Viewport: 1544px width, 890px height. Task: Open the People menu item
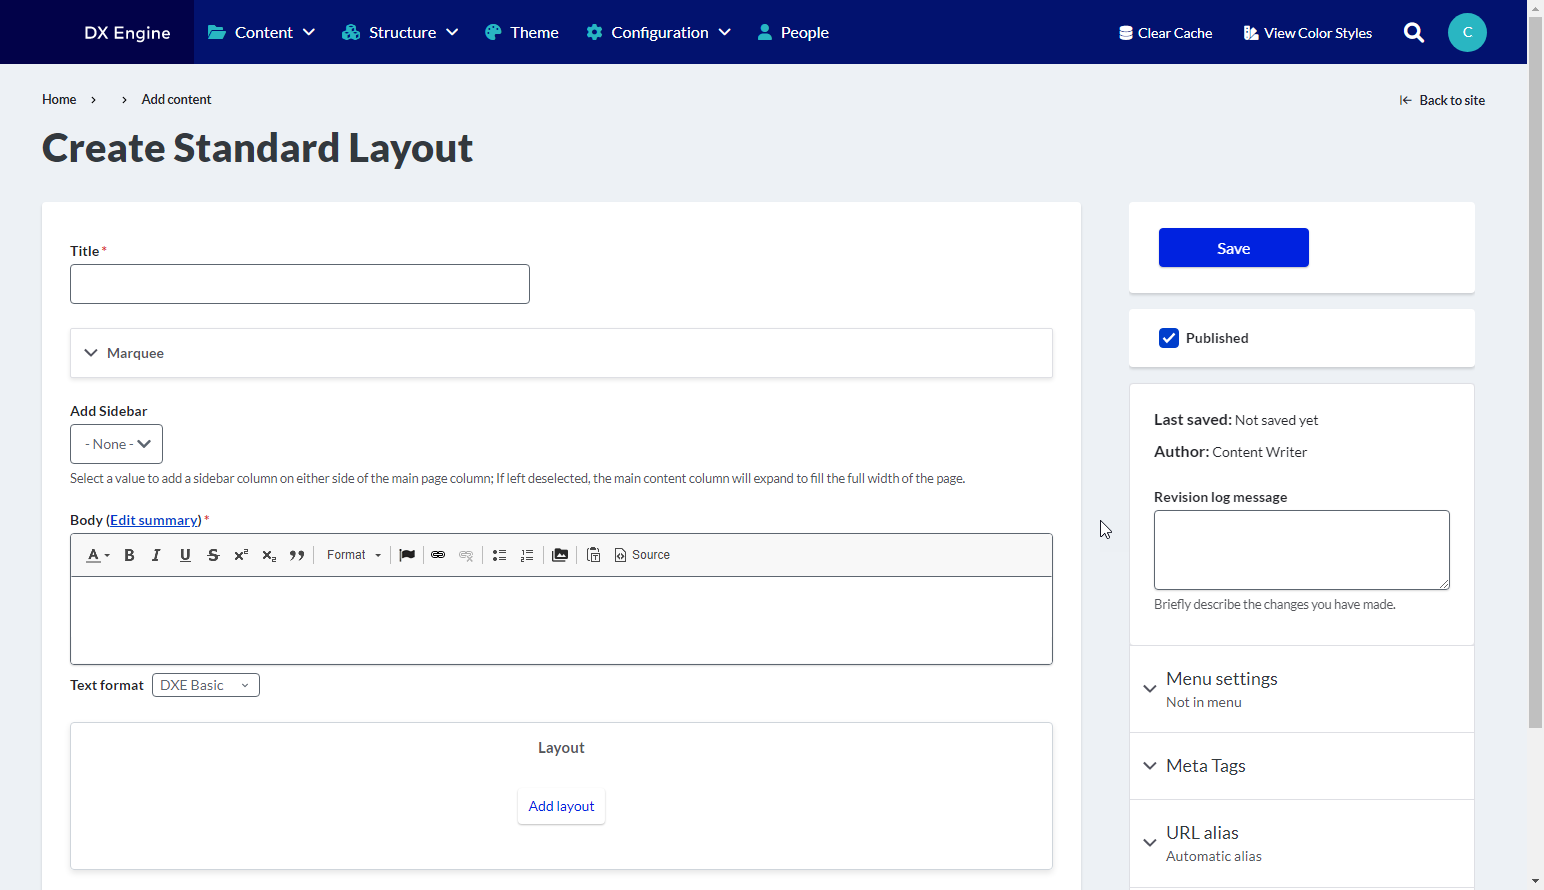point(793,32)
